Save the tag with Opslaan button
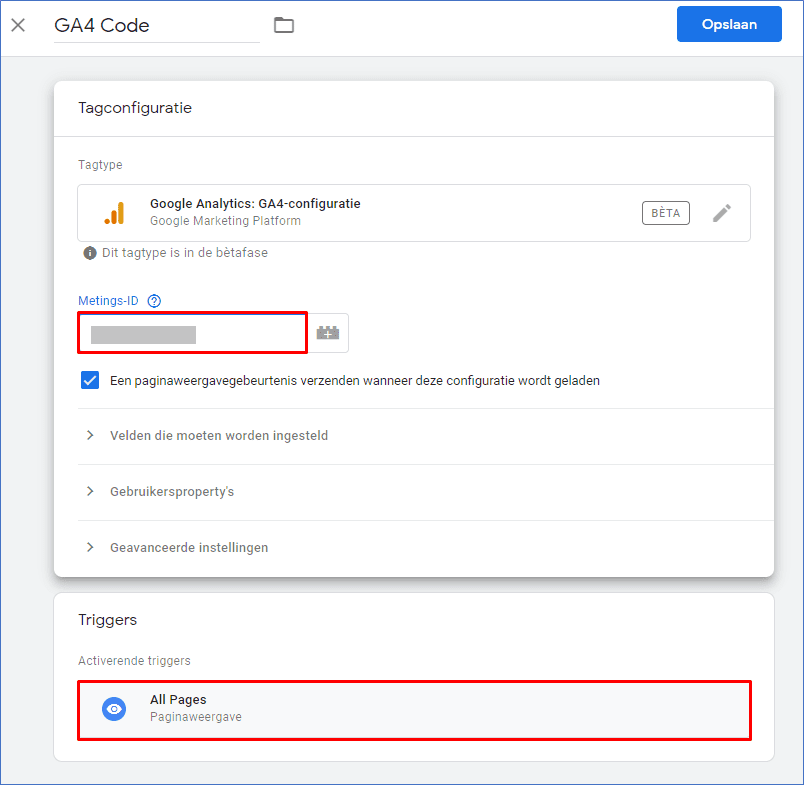The image size is (804, 785). pos(729,24)
